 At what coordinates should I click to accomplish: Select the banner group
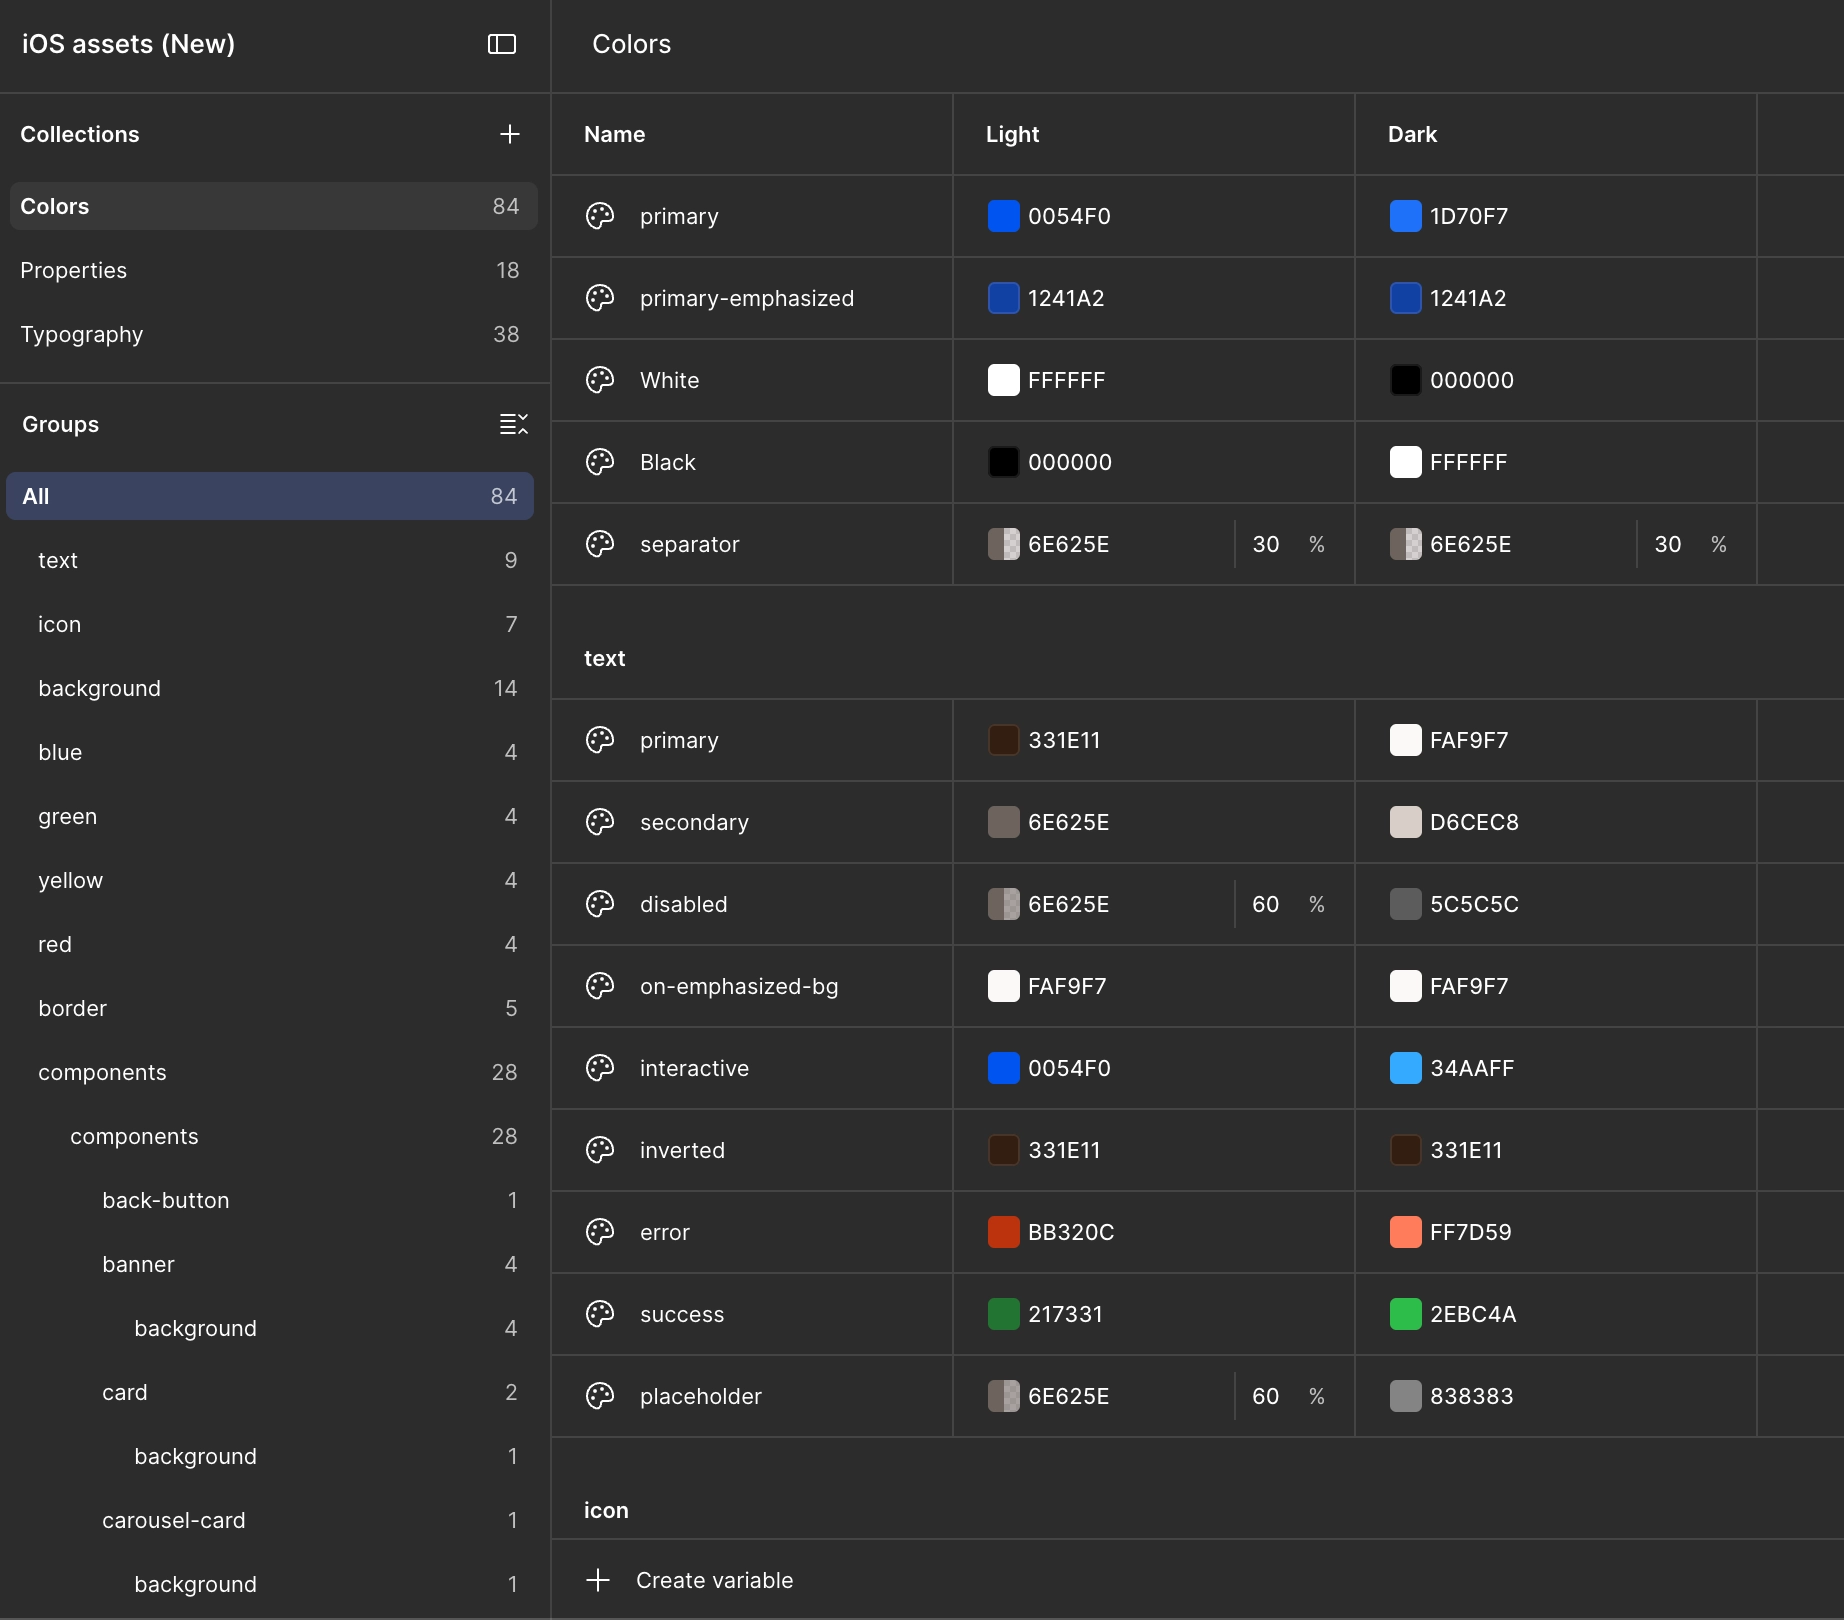[x=270, y=1264]
